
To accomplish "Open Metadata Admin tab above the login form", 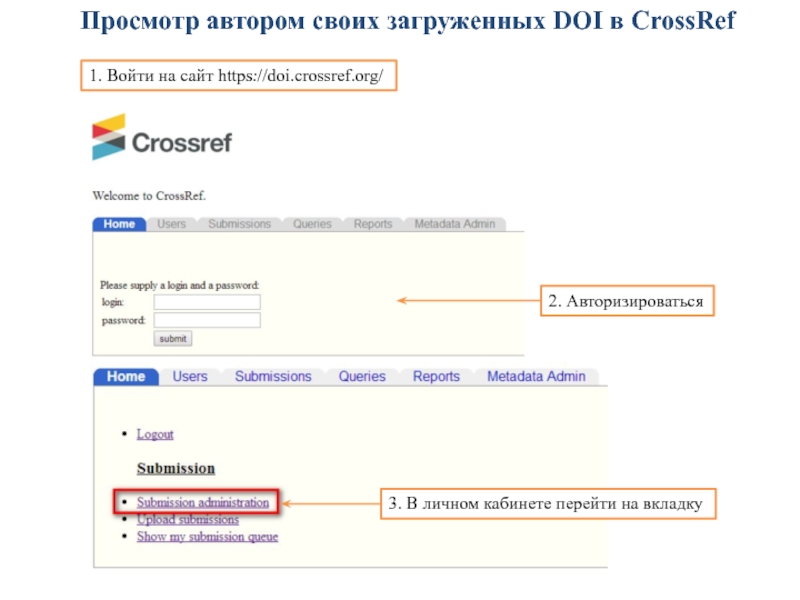I will click(x=454, y=224).
